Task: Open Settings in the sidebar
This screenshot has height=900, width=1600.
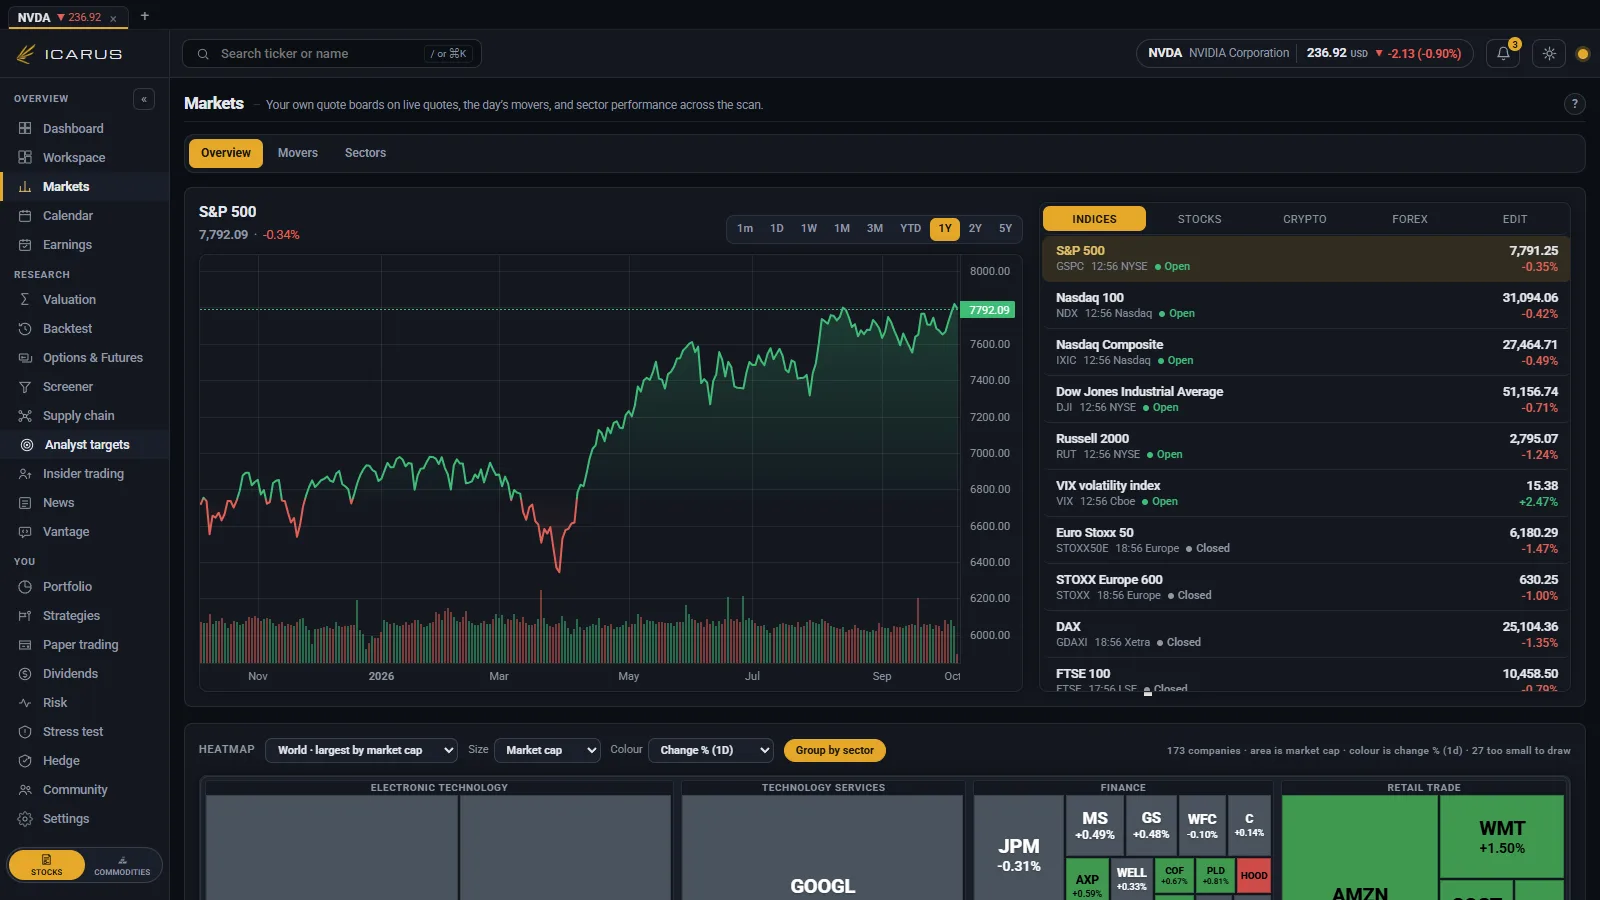Action: [85, 819]
